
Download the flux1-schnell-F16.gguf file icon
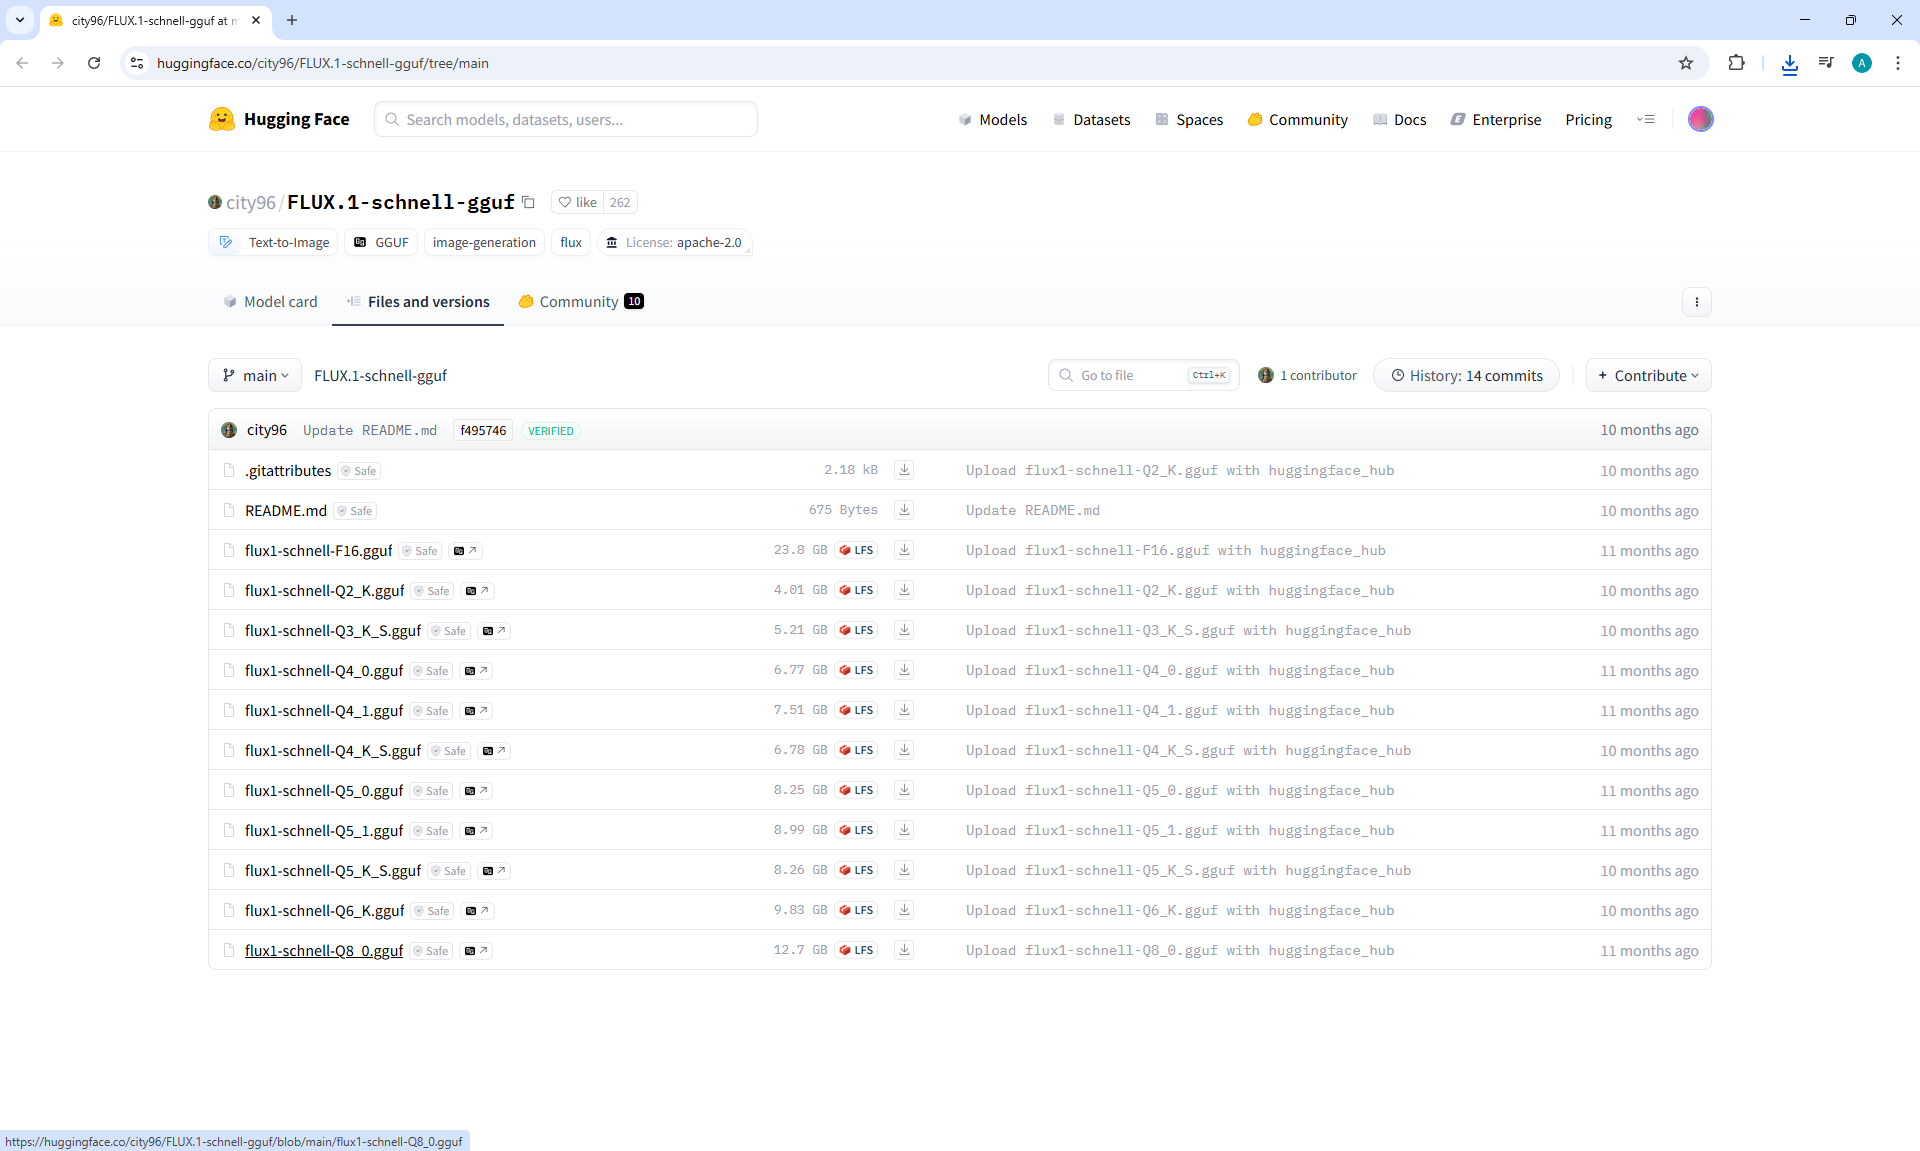pyautogui.click(x=904, y=550)
